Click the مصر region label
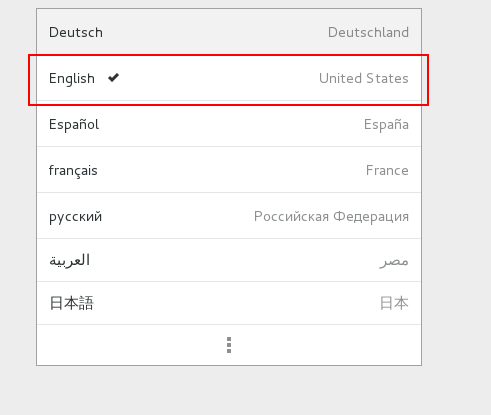The image size is (491, 415). tap(394, 261)
